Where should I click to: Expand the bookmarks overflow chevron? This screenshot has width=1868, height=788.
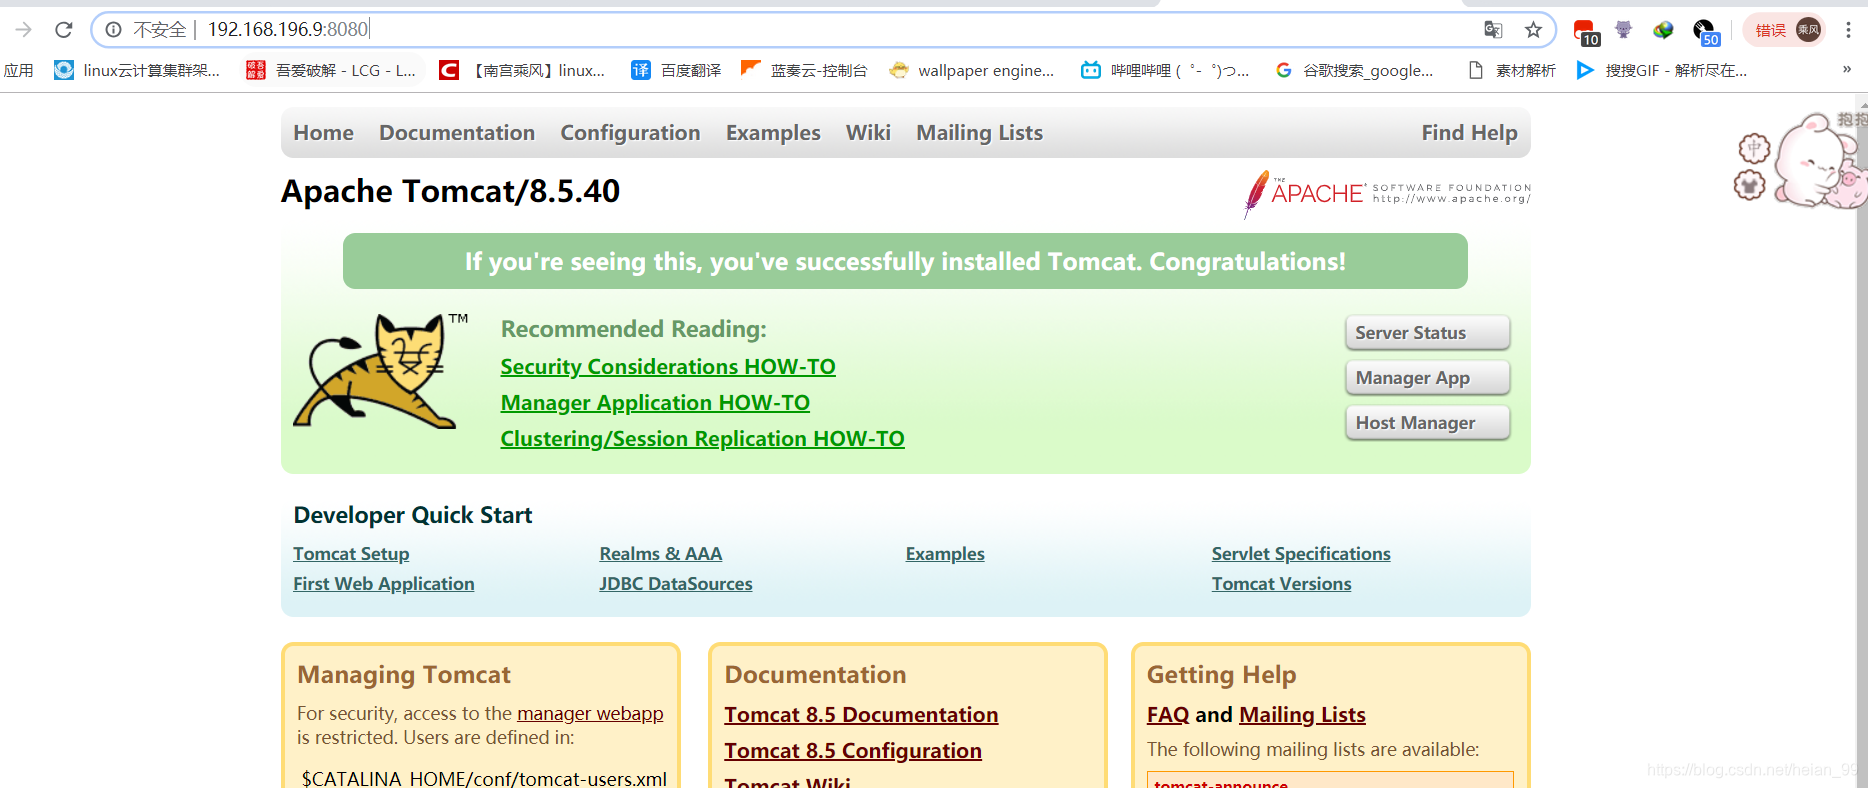(x=1846, y=69)
